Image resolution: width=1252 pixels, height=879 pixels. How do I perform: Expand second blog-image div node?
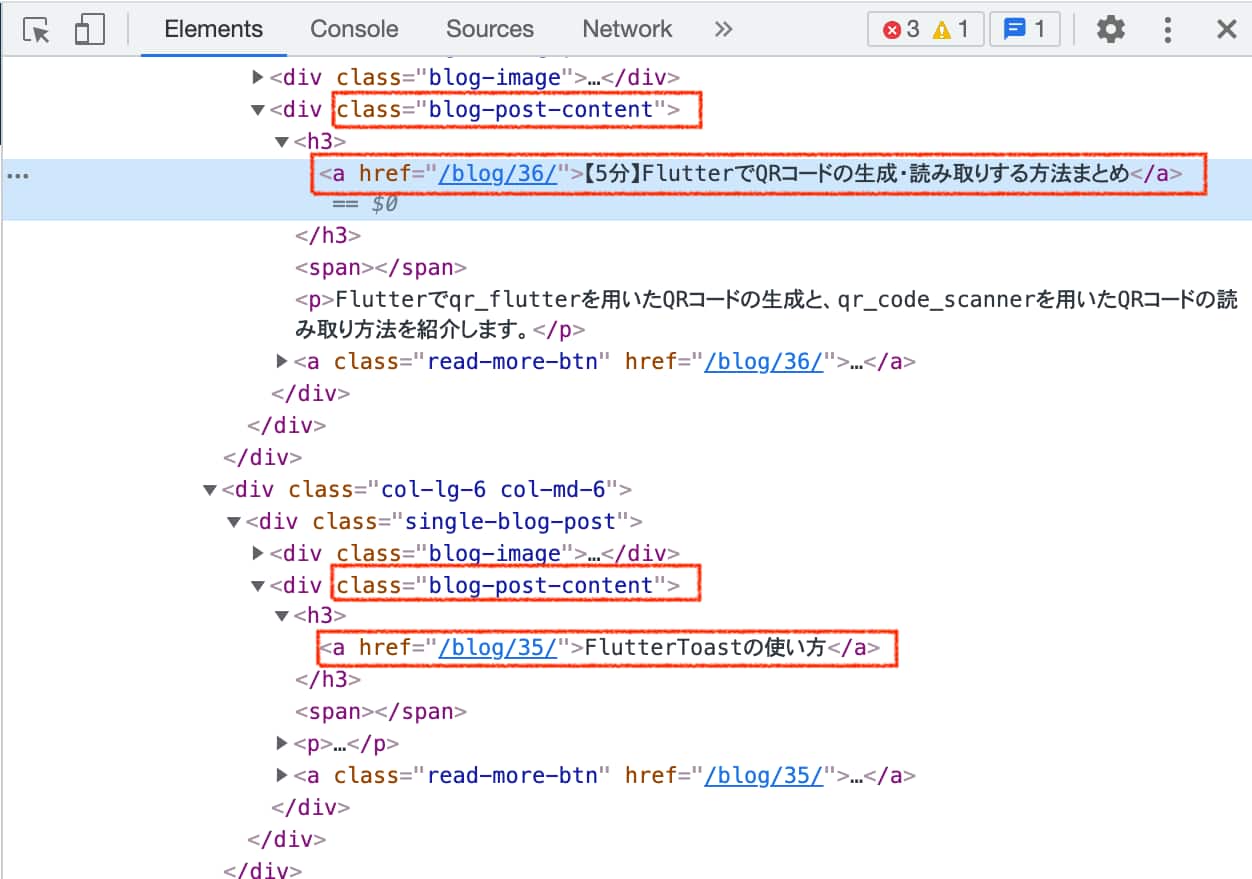coord(259,554)
